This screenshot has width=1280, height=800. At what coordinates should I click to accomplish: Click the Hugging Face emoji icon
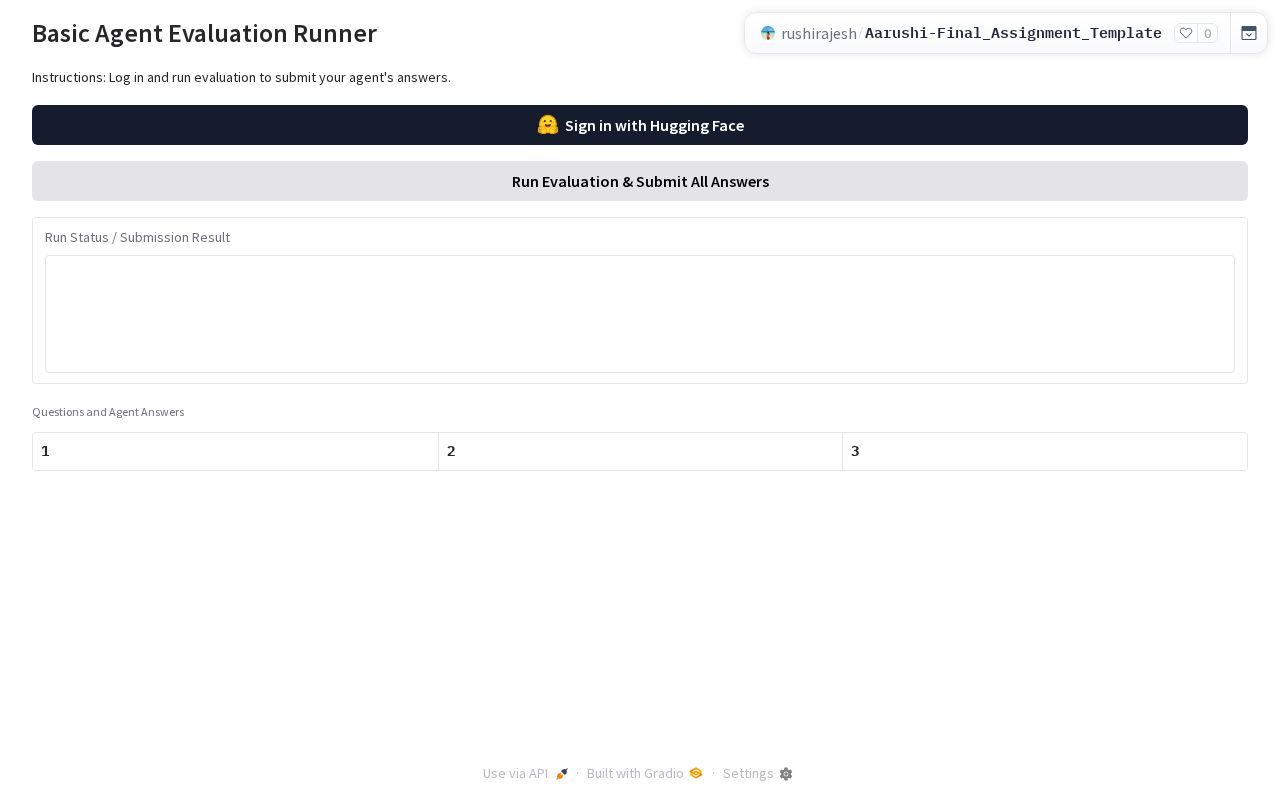pos(547,125)
